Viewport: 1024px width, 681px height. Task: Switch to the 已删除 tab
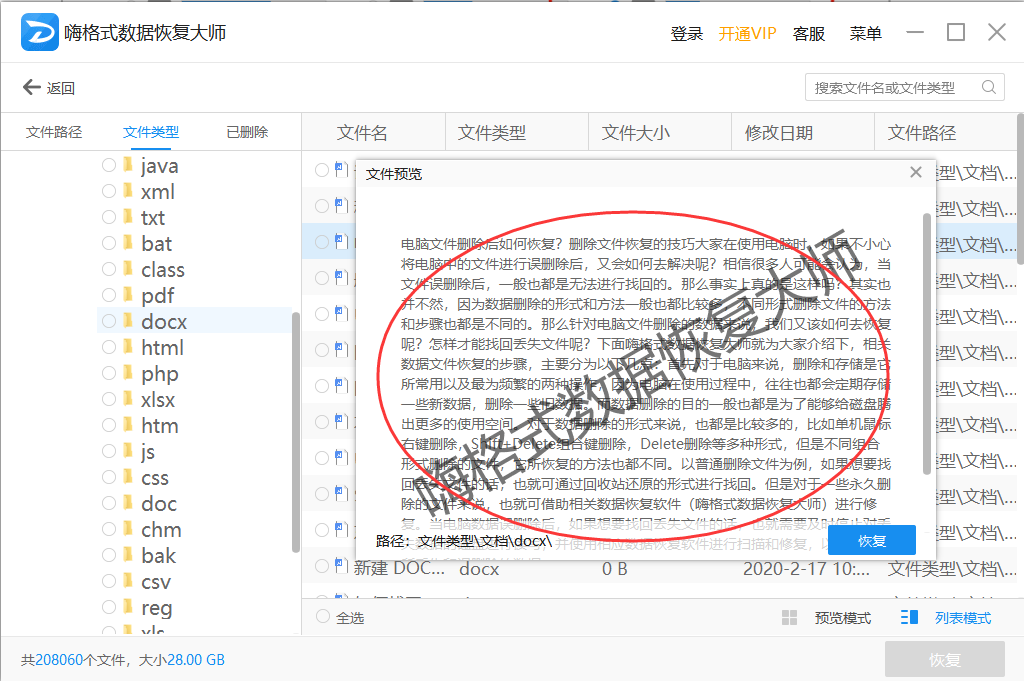click(247, 132)
